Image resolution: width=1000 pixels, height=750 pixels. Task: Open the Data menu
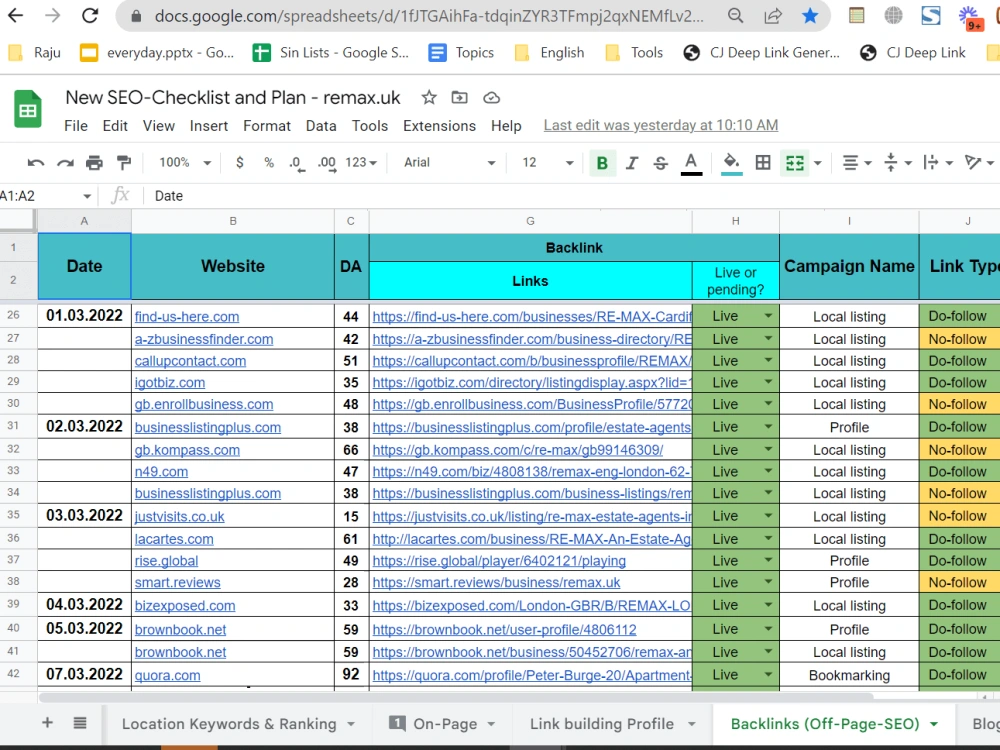pos(321,126)
